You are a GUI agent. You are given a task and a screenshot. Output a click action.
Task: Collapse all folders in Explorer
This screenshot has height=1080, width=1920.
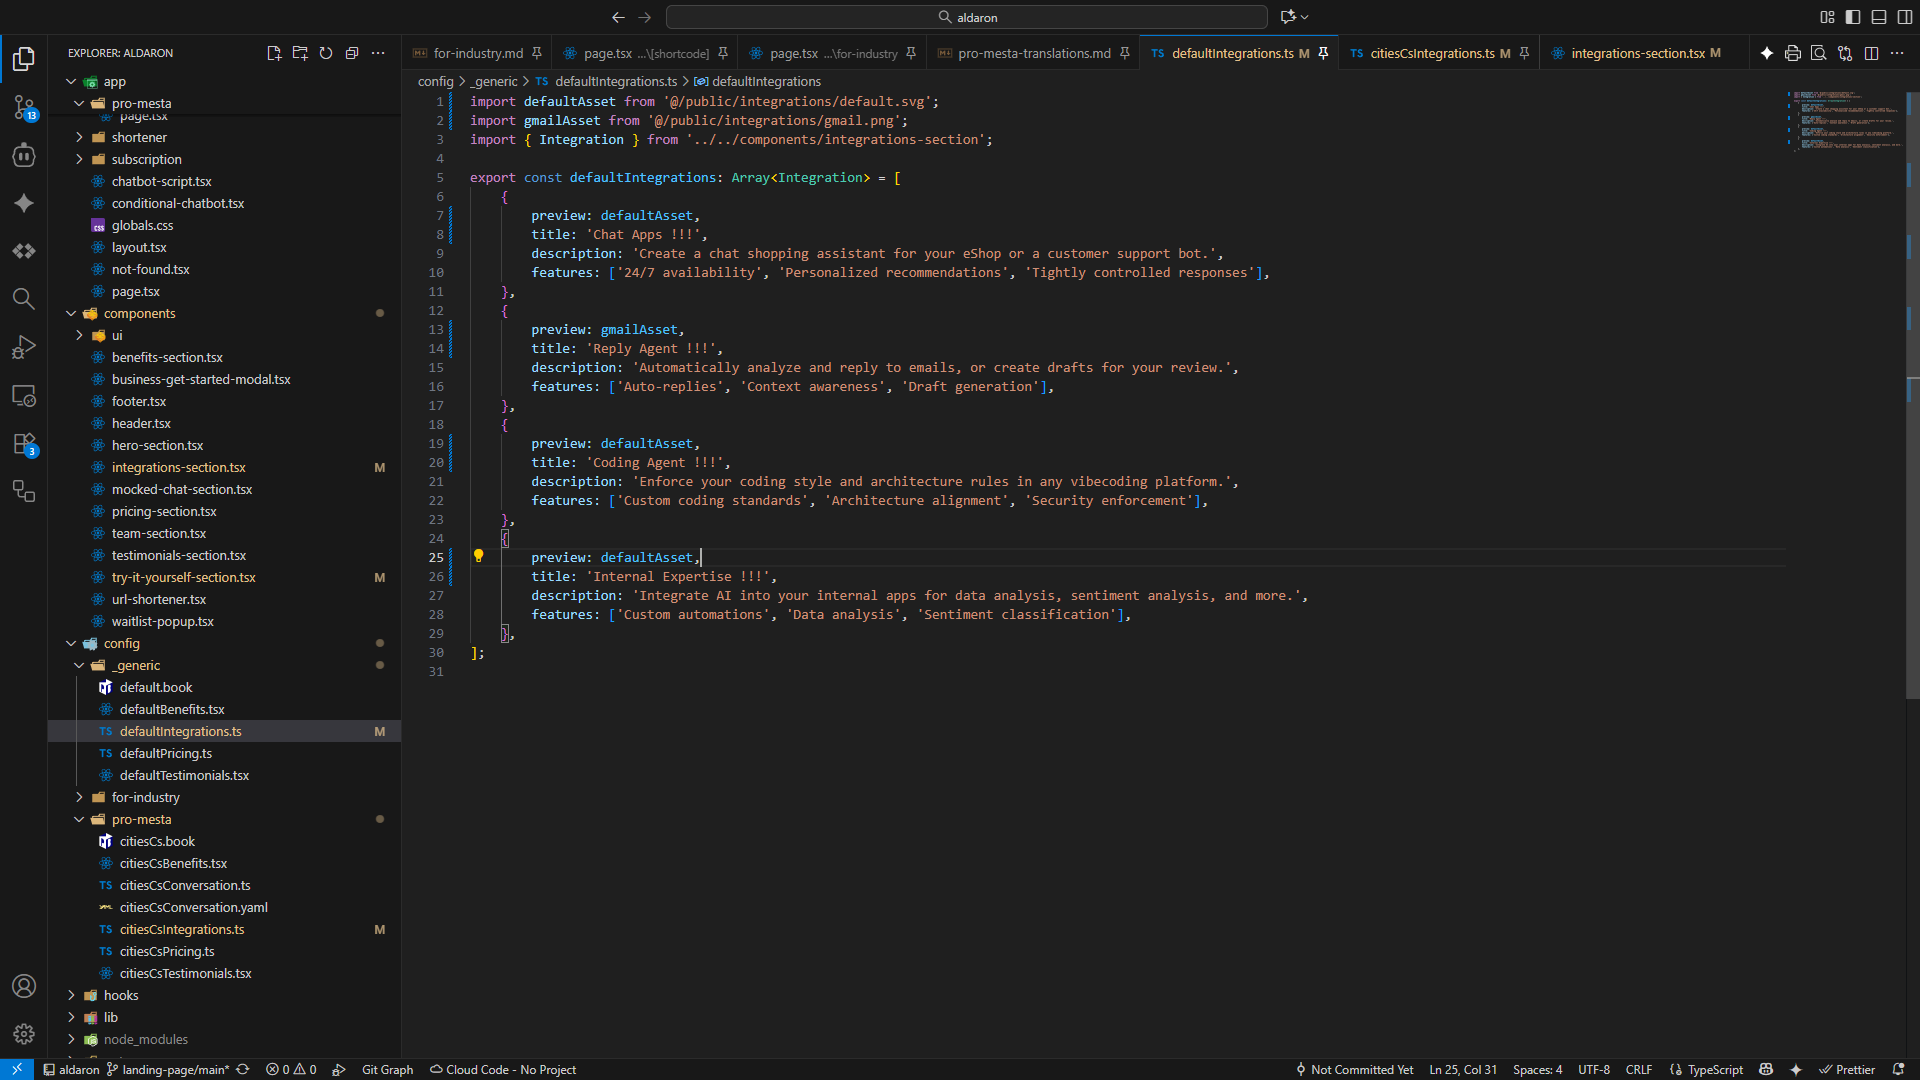point(352,53)
